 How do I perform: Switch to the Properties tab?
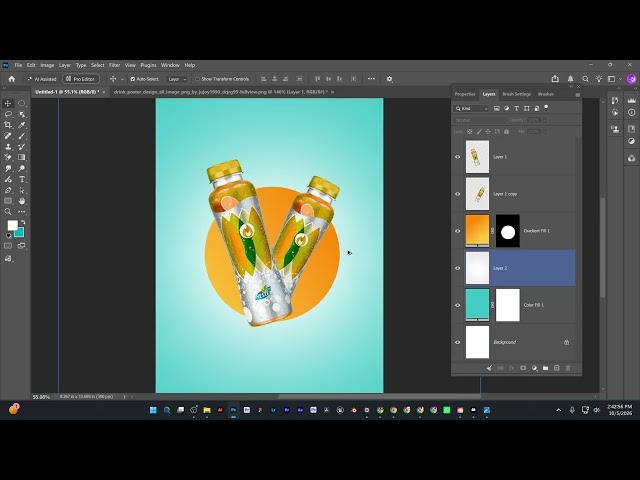465,94
